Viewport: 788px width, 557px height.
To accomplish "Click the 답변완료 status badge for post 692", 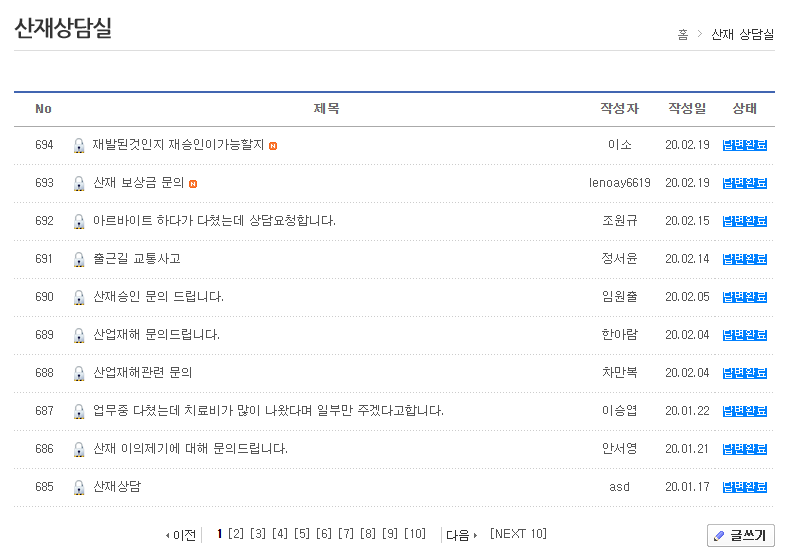I will coord(744,221).
